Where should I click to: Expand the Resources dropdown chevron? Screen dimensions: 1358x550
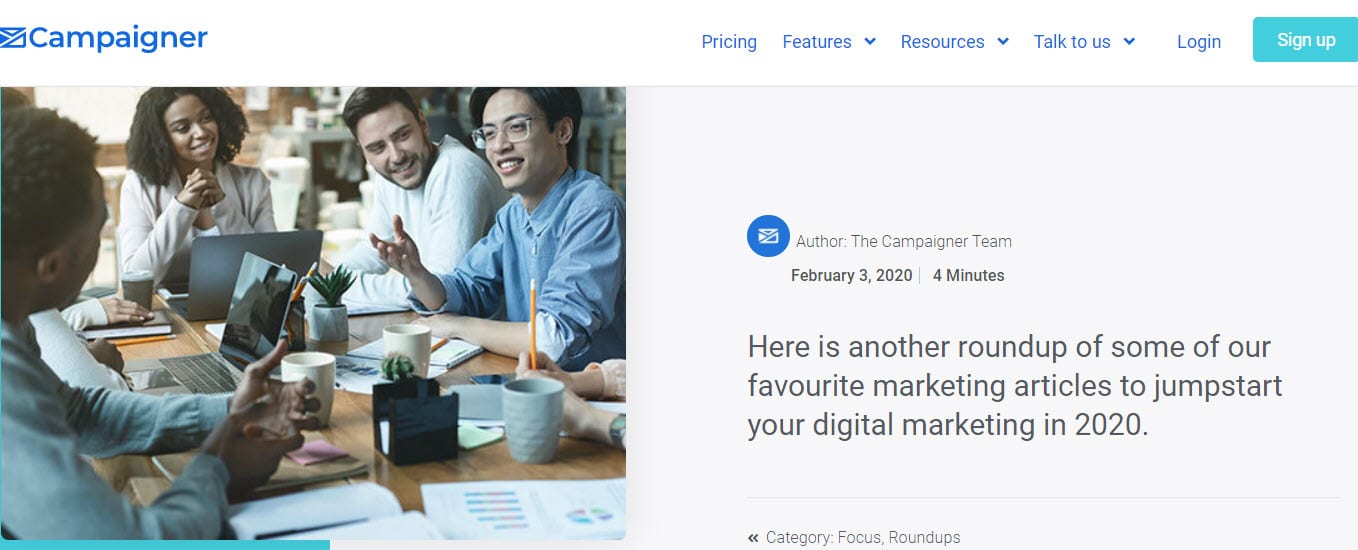click(1003, 42)
